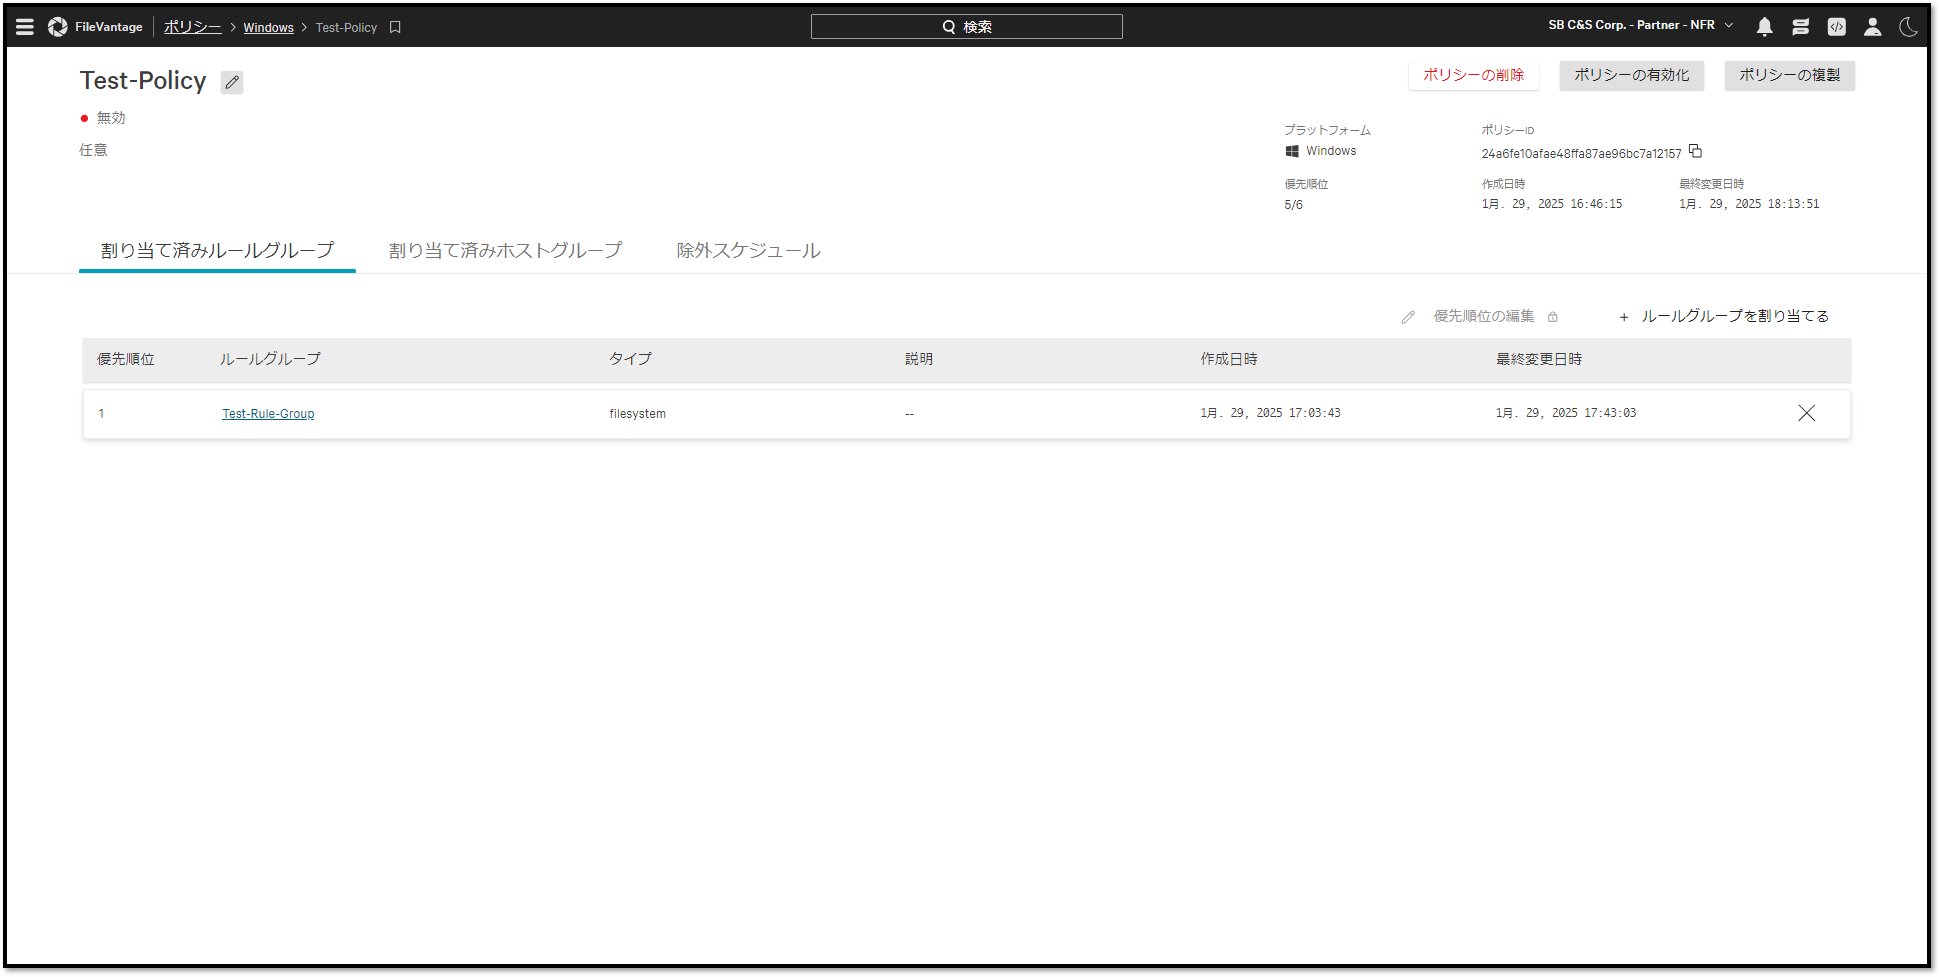Go to ポリシー breadcrumb link

point(193,27)
